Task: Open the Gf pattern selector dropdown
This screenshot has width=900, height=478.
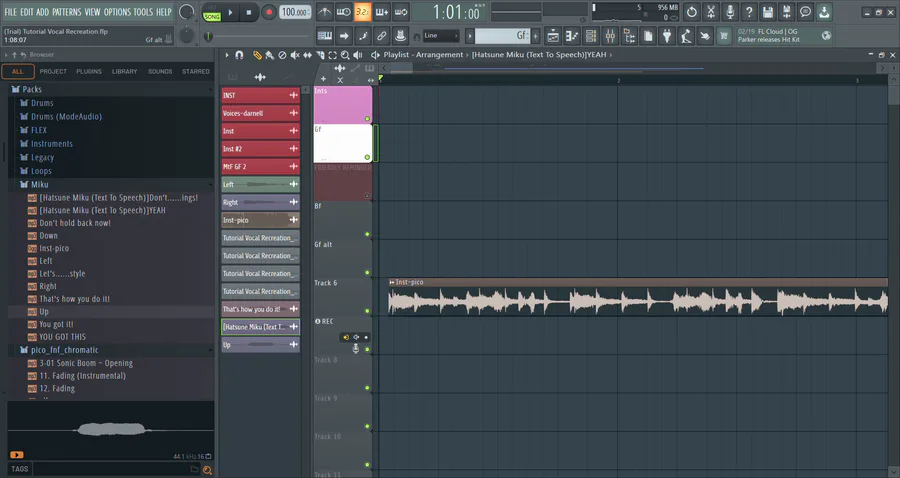Action: [502, 36]
